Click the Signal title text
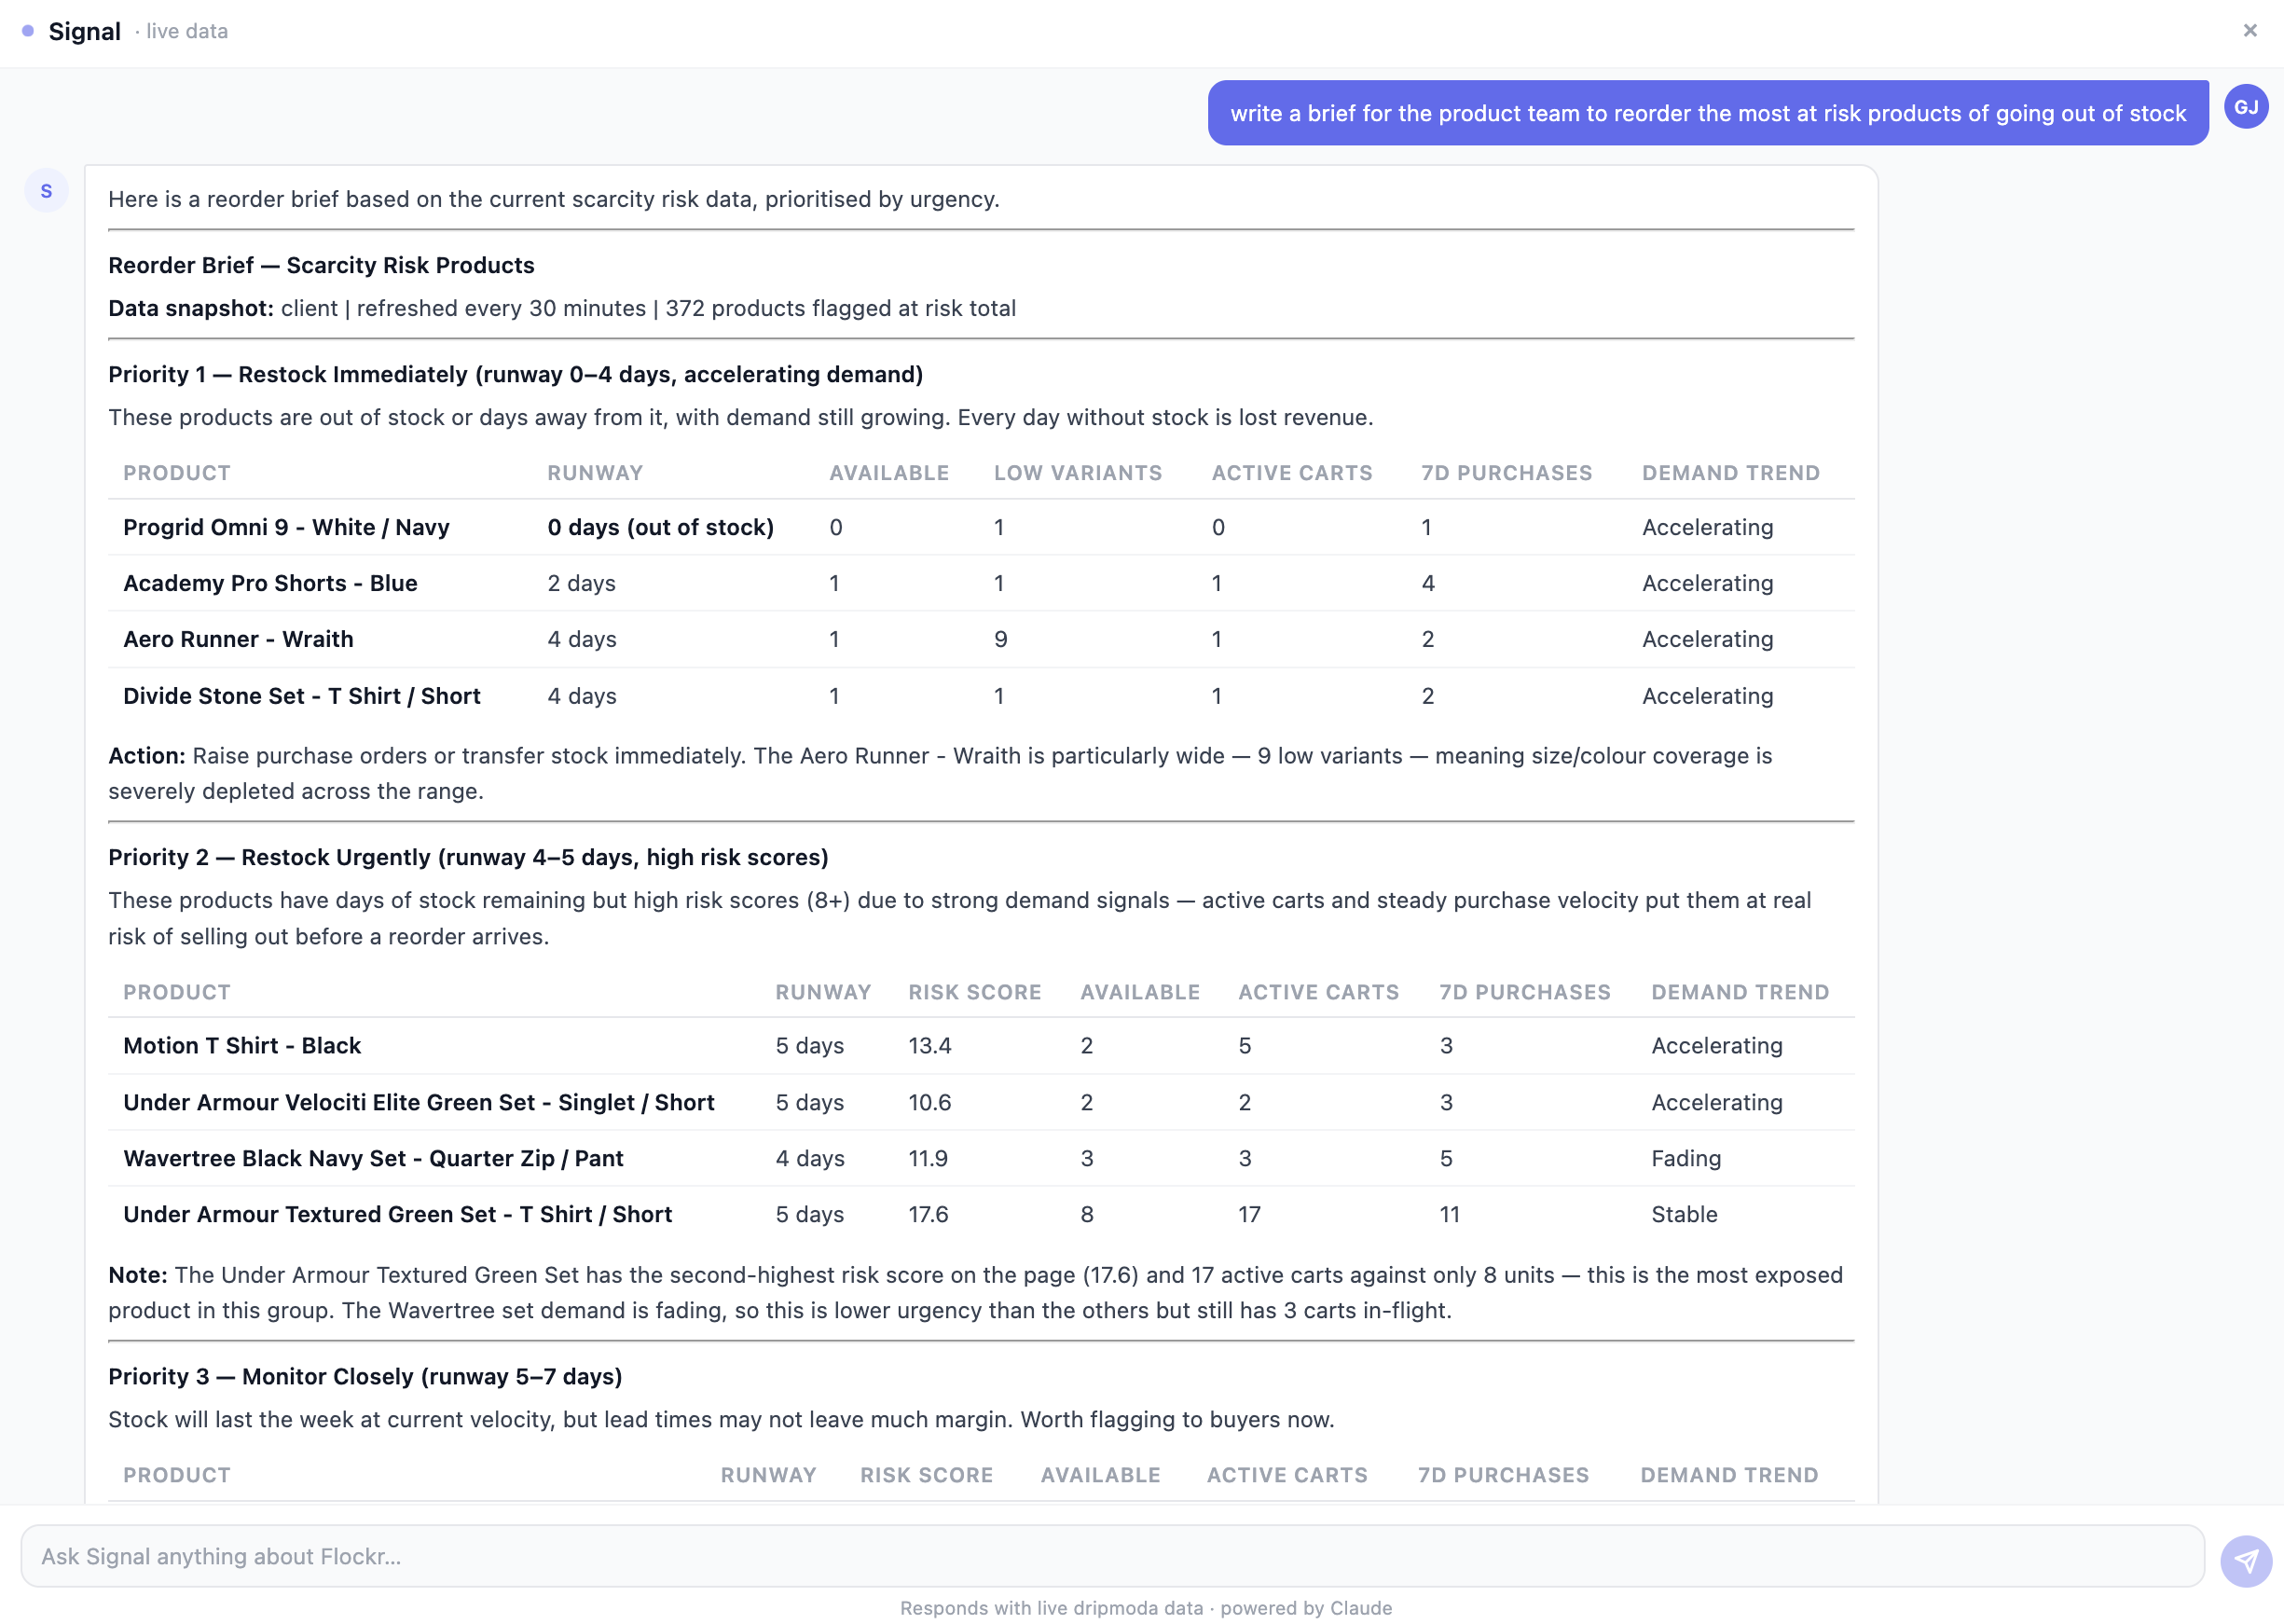This screenshot has width=2284, height=1624. click(85, 32)
